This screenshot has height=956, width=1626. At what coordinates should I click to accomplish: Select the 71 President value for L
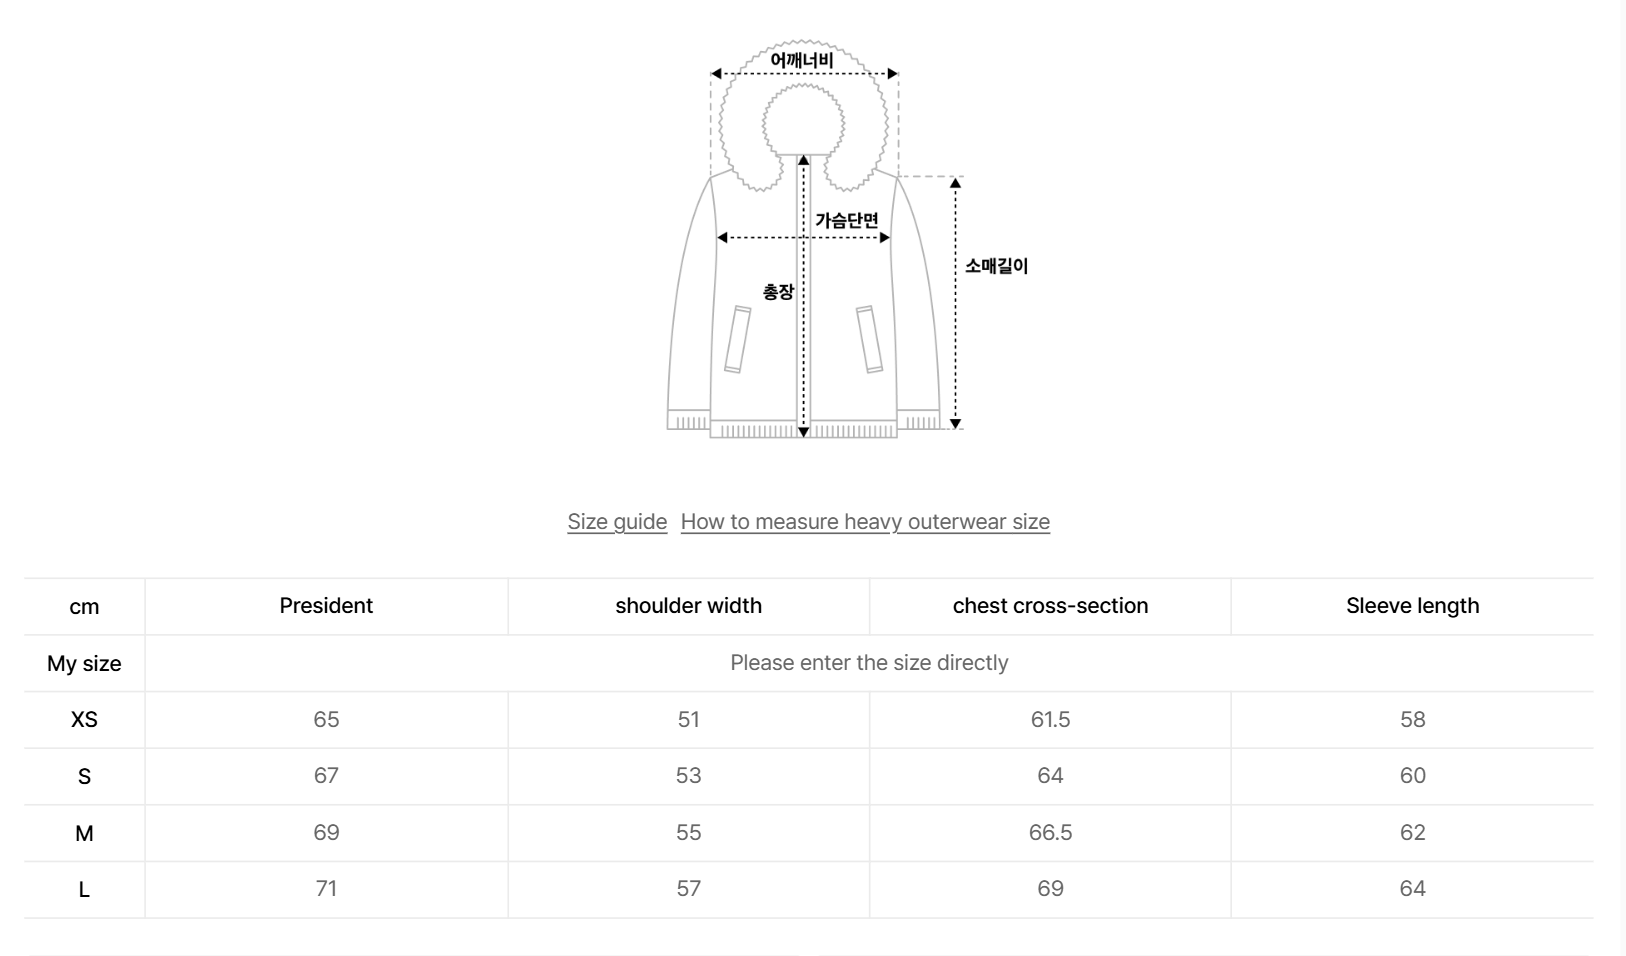[x=325, y=888]
